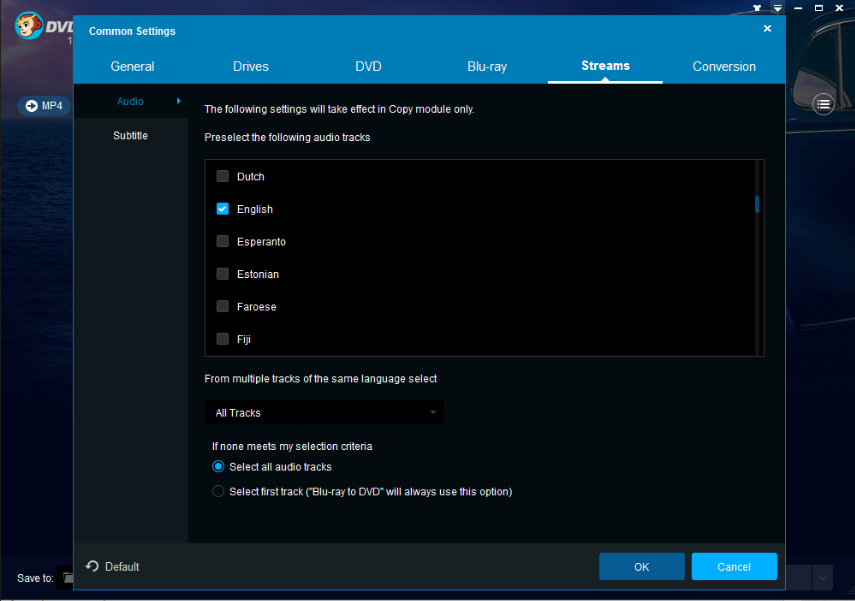
Task: Go to the Conversion tab
Action: pyautogui.click(x=724, y=67)
